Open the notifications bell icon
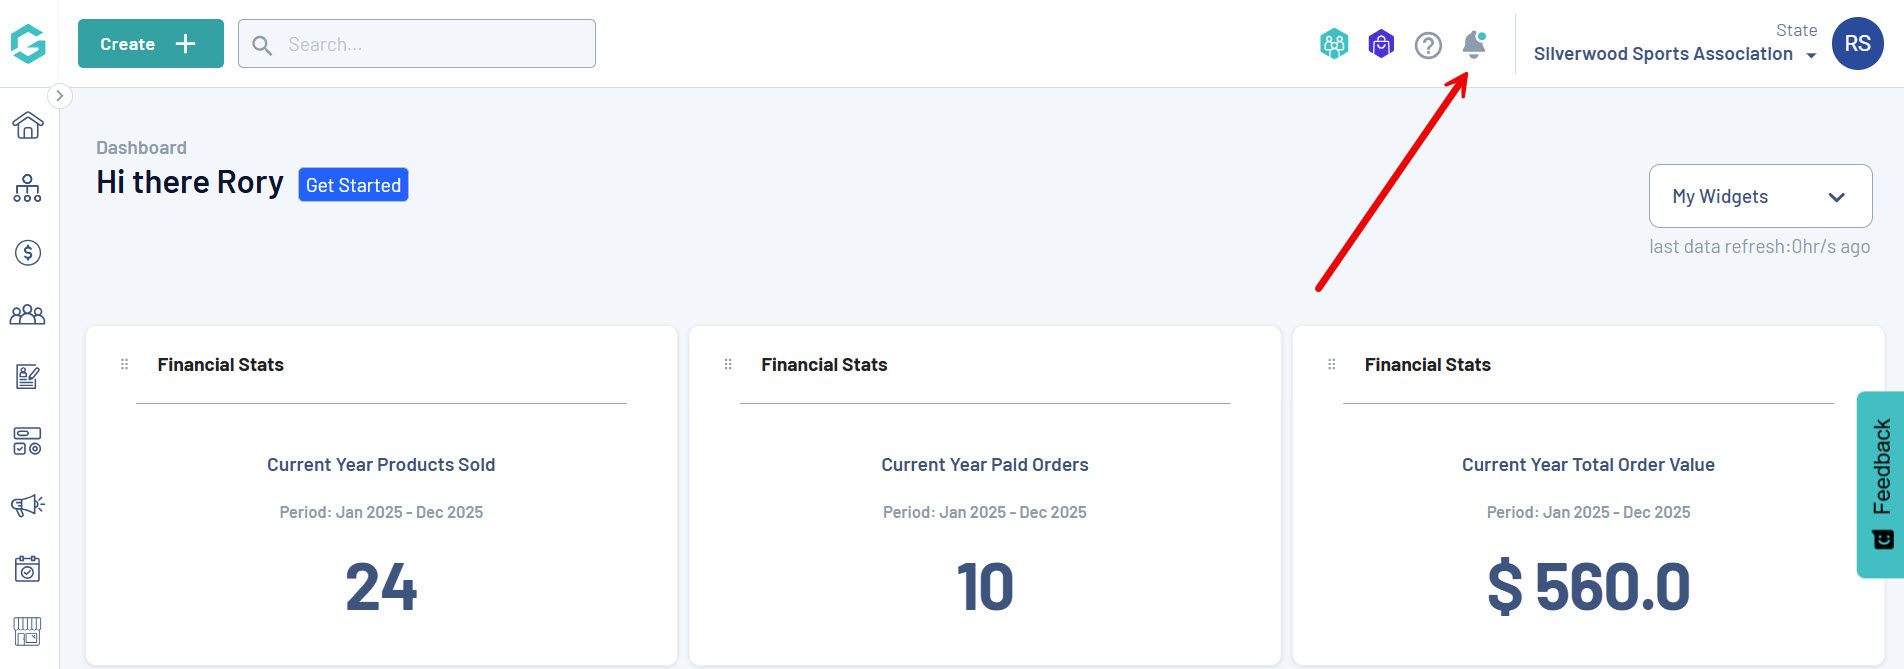Screen dimensions: 1904x669 [1473, 45]
